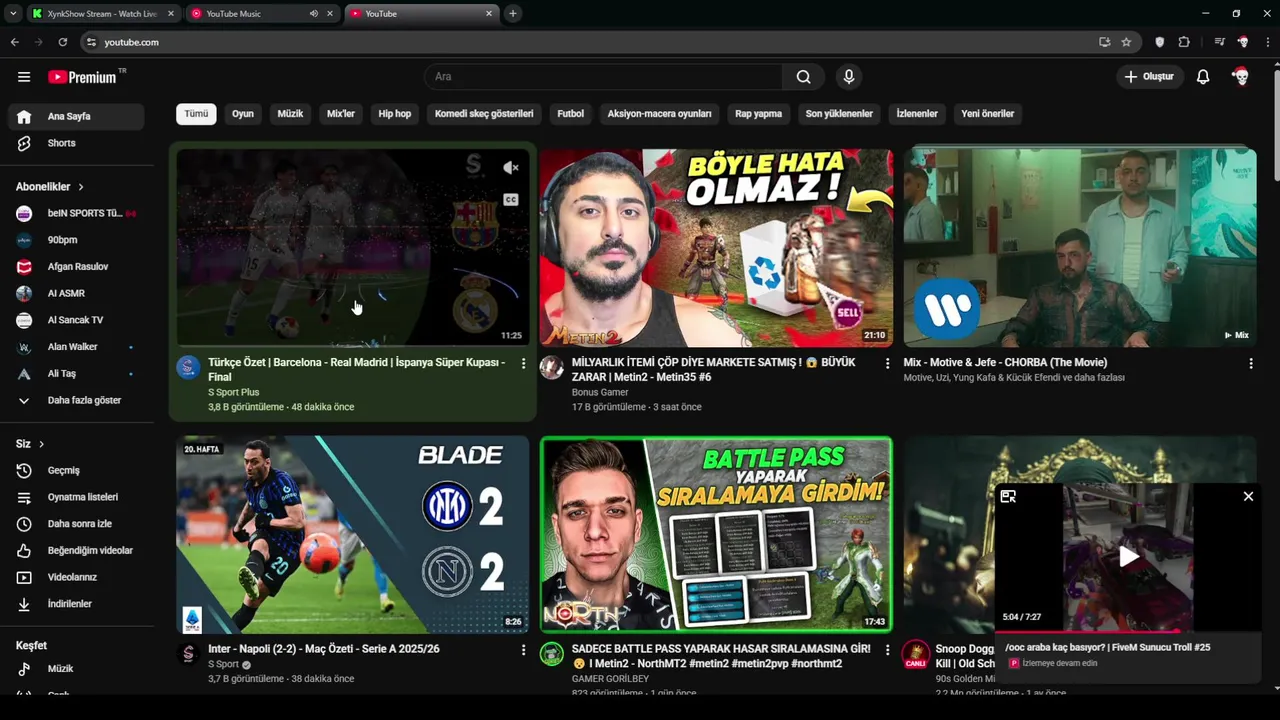Open S Sport Plus channel avatar
The height and width of the screenshot is (720, 1280).
tap(188, 367)
